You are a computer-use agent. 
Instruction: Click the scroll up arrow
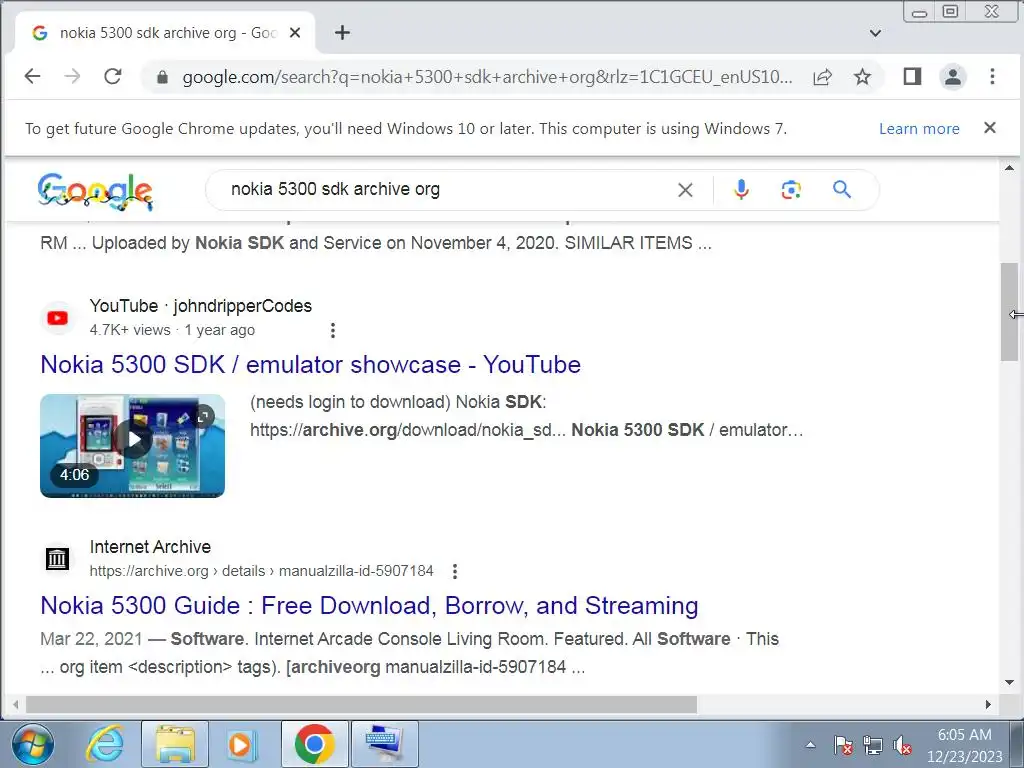tap(1010, 168)
